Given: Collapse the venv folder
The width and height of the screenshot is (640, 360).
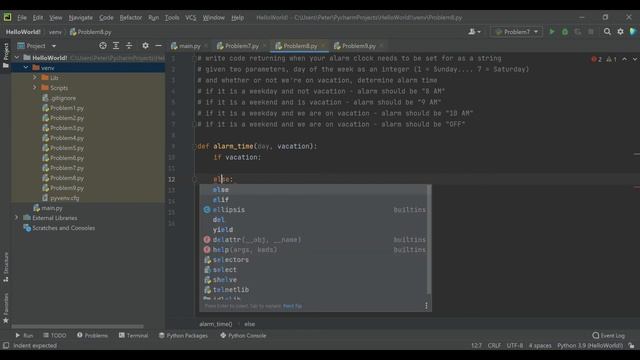Looking at the screenshot, I should (26, 68).
